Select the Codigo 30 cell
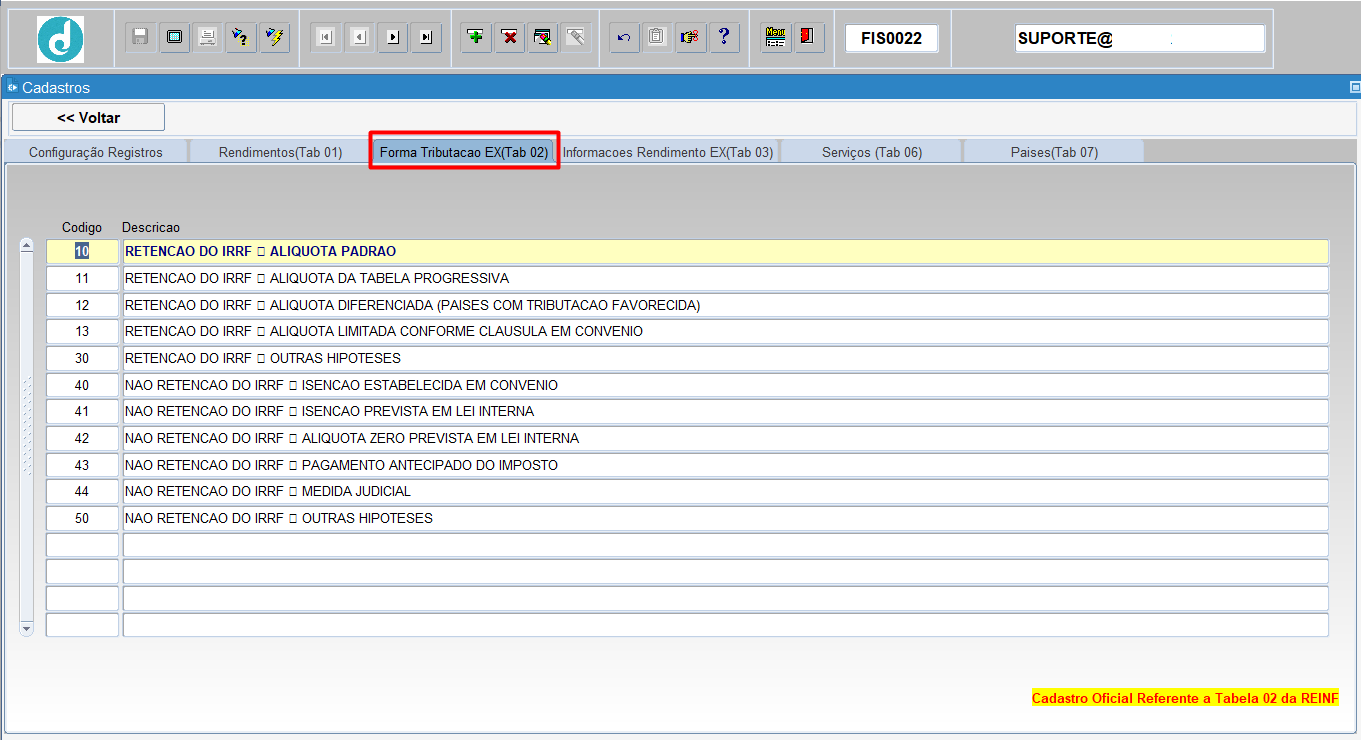Image resolution: width=1361 pixels, height=740 pixels. tap(82, 358)
